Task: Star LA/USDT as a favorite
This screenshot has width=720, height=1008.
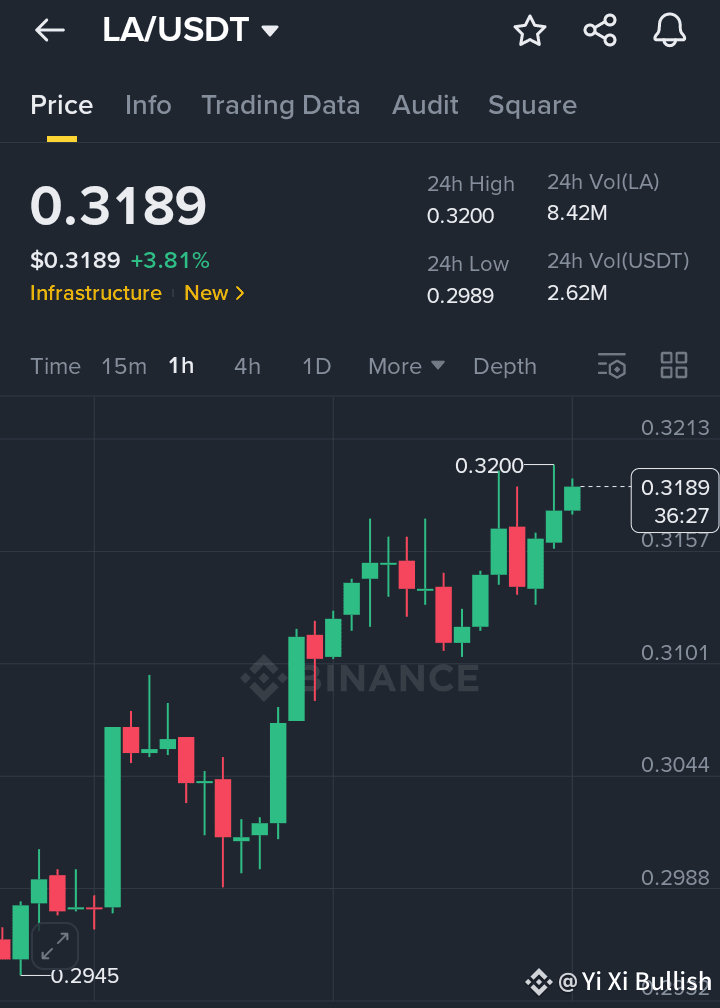Action: click(529, 31)
